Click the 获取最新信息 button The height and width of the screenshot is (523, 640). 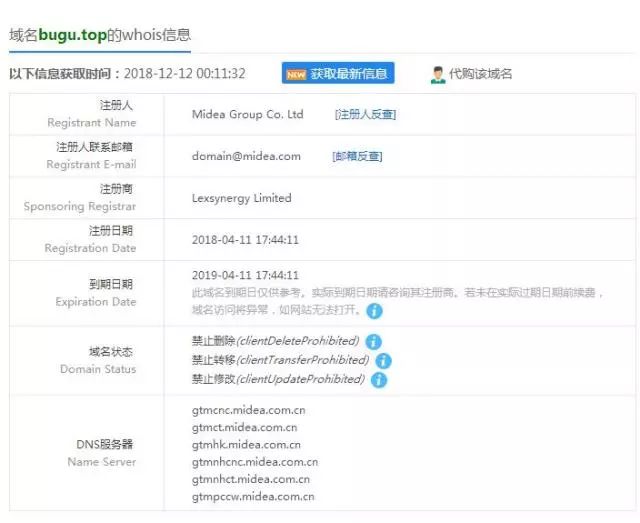pyautogui.click(x=338, y=73)
